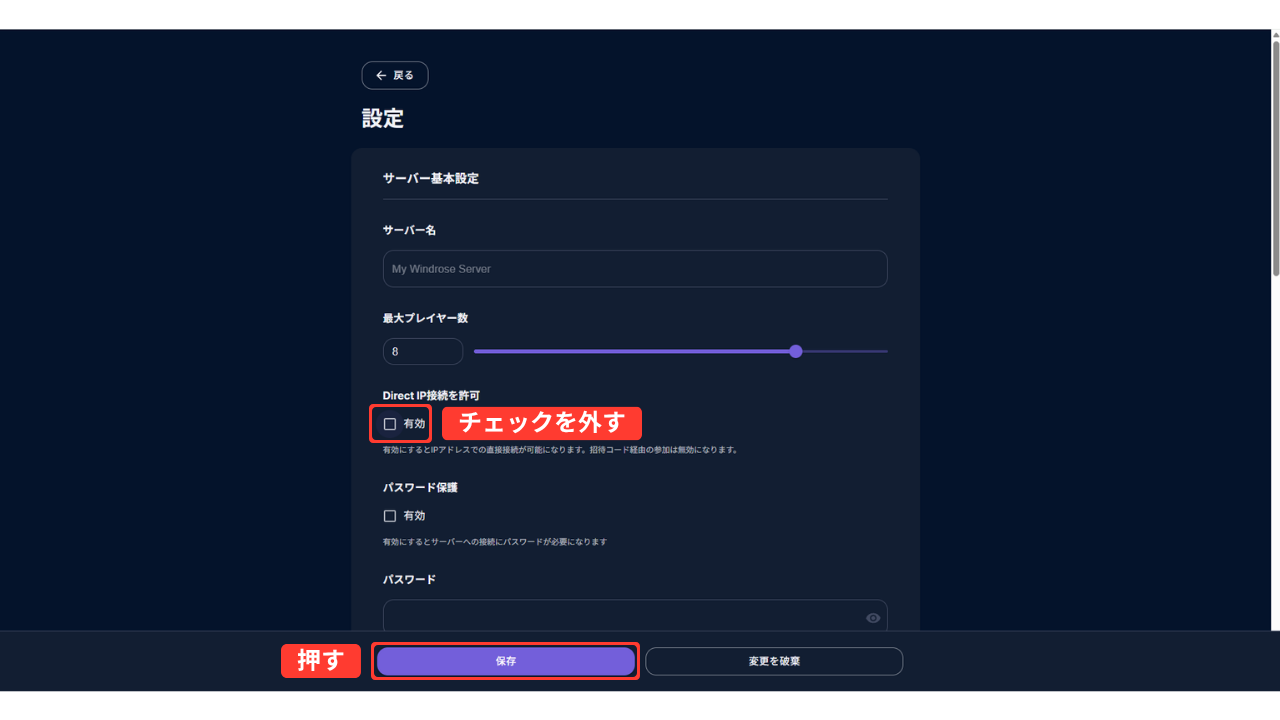Click the 設定 page heading
The width and height of the screenshot is (1280, 720).
[383, 118]
